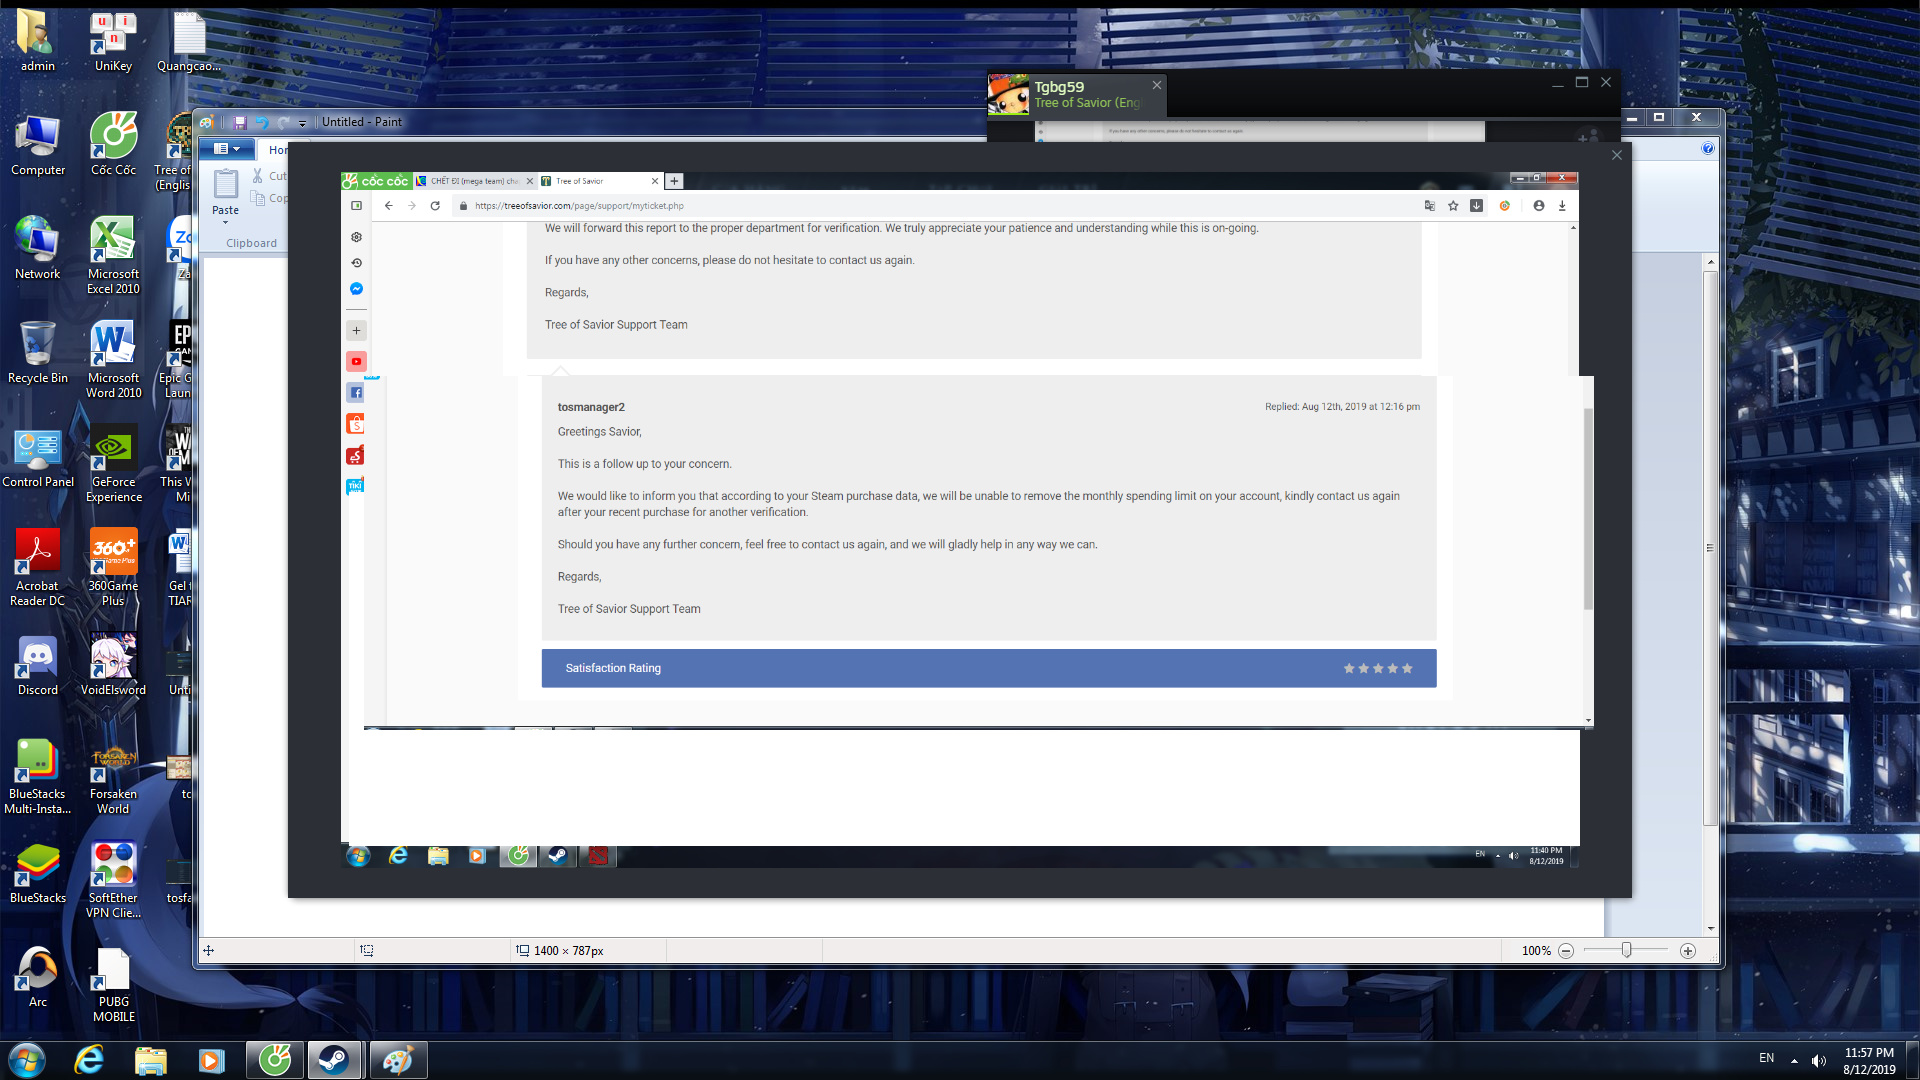Click the EN language indicator in the taskbar
The height and width of the screenshot is (1080, 1920).
pos(1767,1058)
